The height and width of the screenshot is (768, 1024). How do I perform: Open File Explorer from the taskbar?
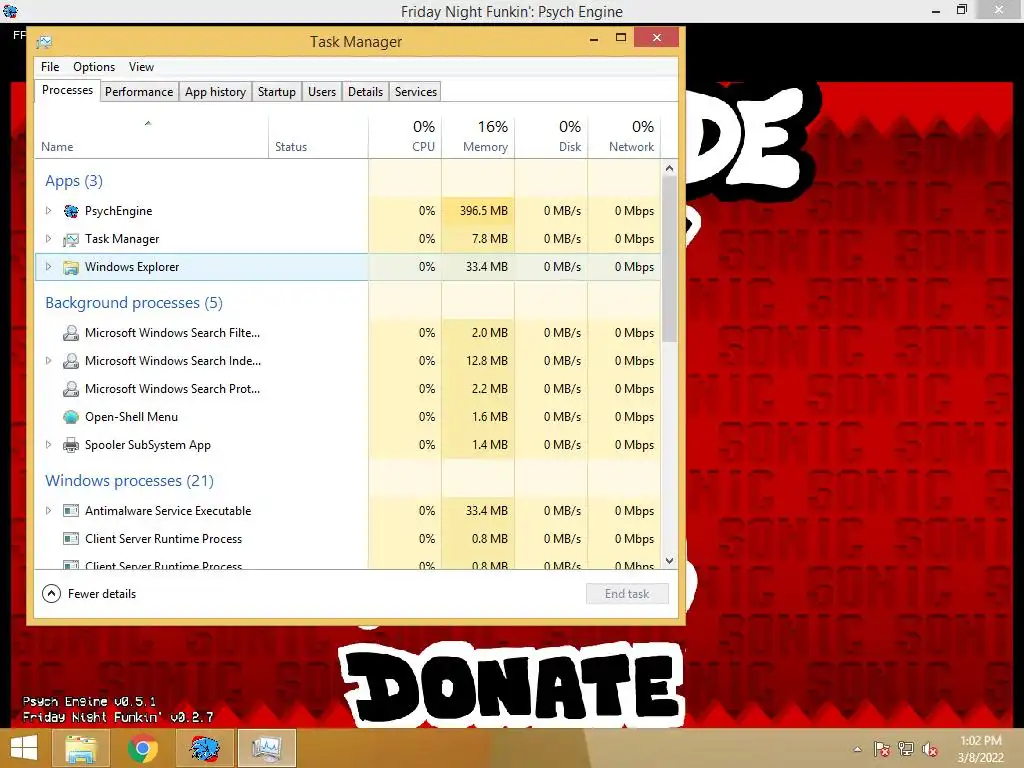pos(81,748)
